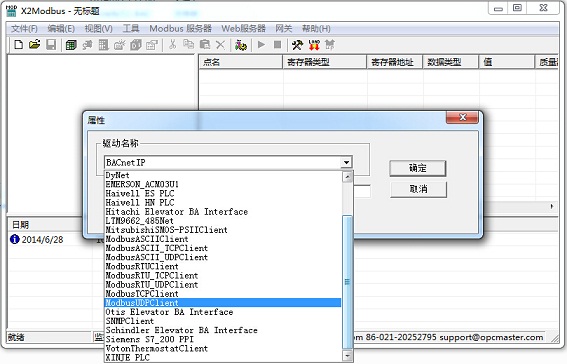The image size is (567, 364).
Task: Click the green grid device icon
Action: [71, 45]
